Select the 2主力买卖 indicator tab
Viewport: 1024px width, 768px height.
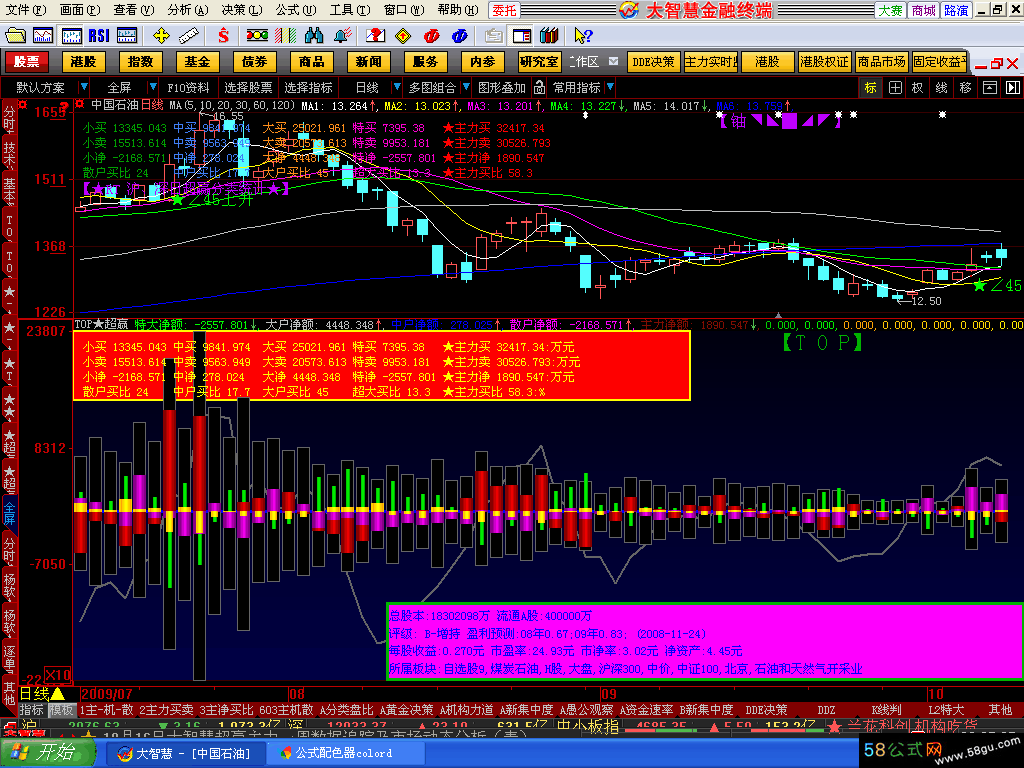[x=167, y=710]
